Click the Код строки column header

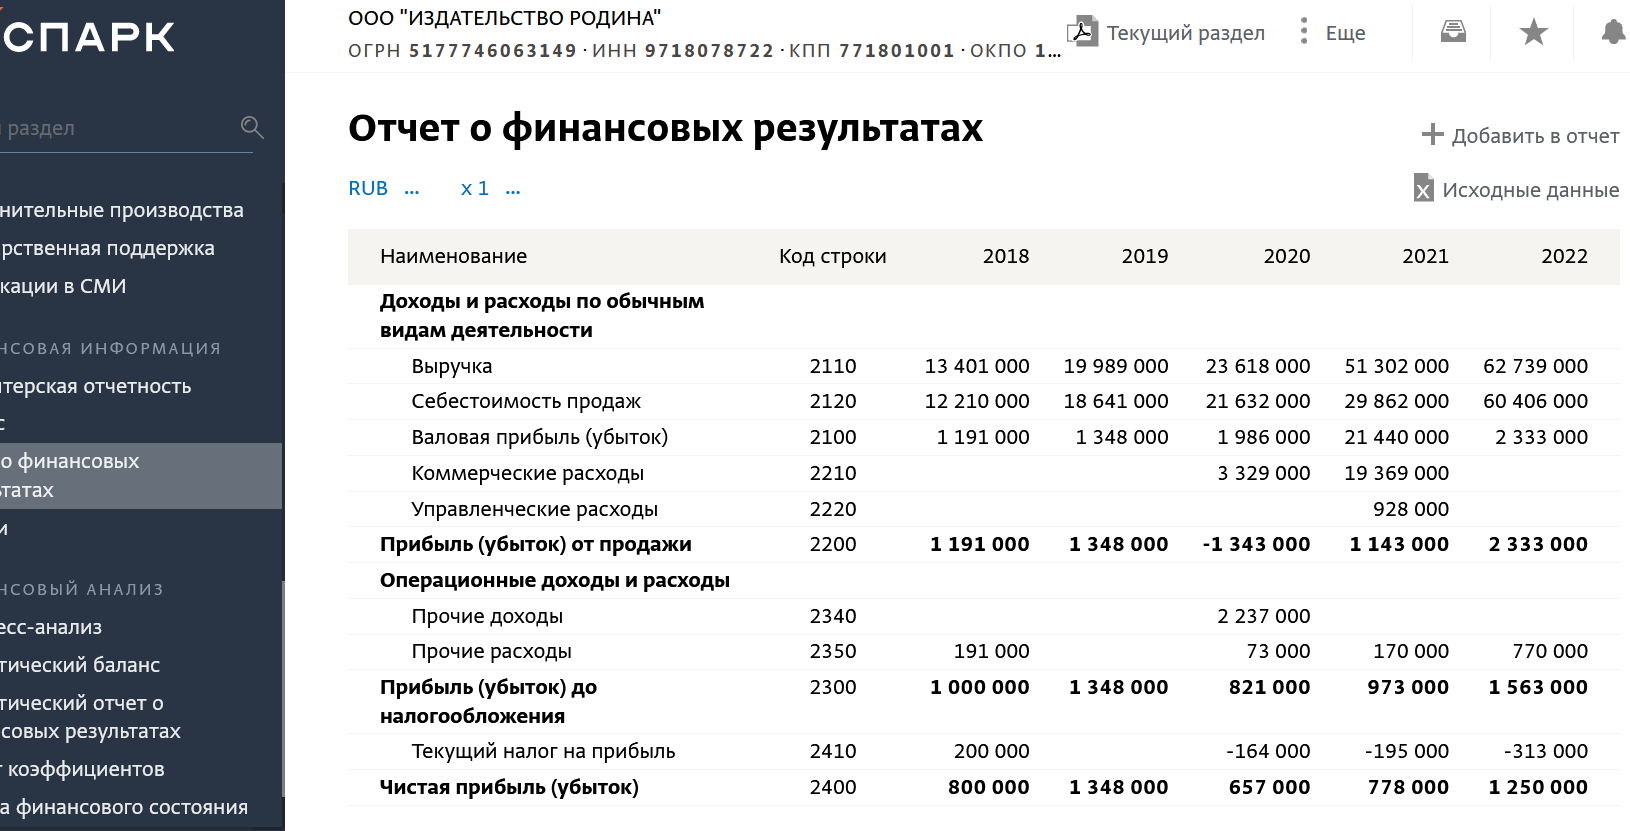coord(832,256)
